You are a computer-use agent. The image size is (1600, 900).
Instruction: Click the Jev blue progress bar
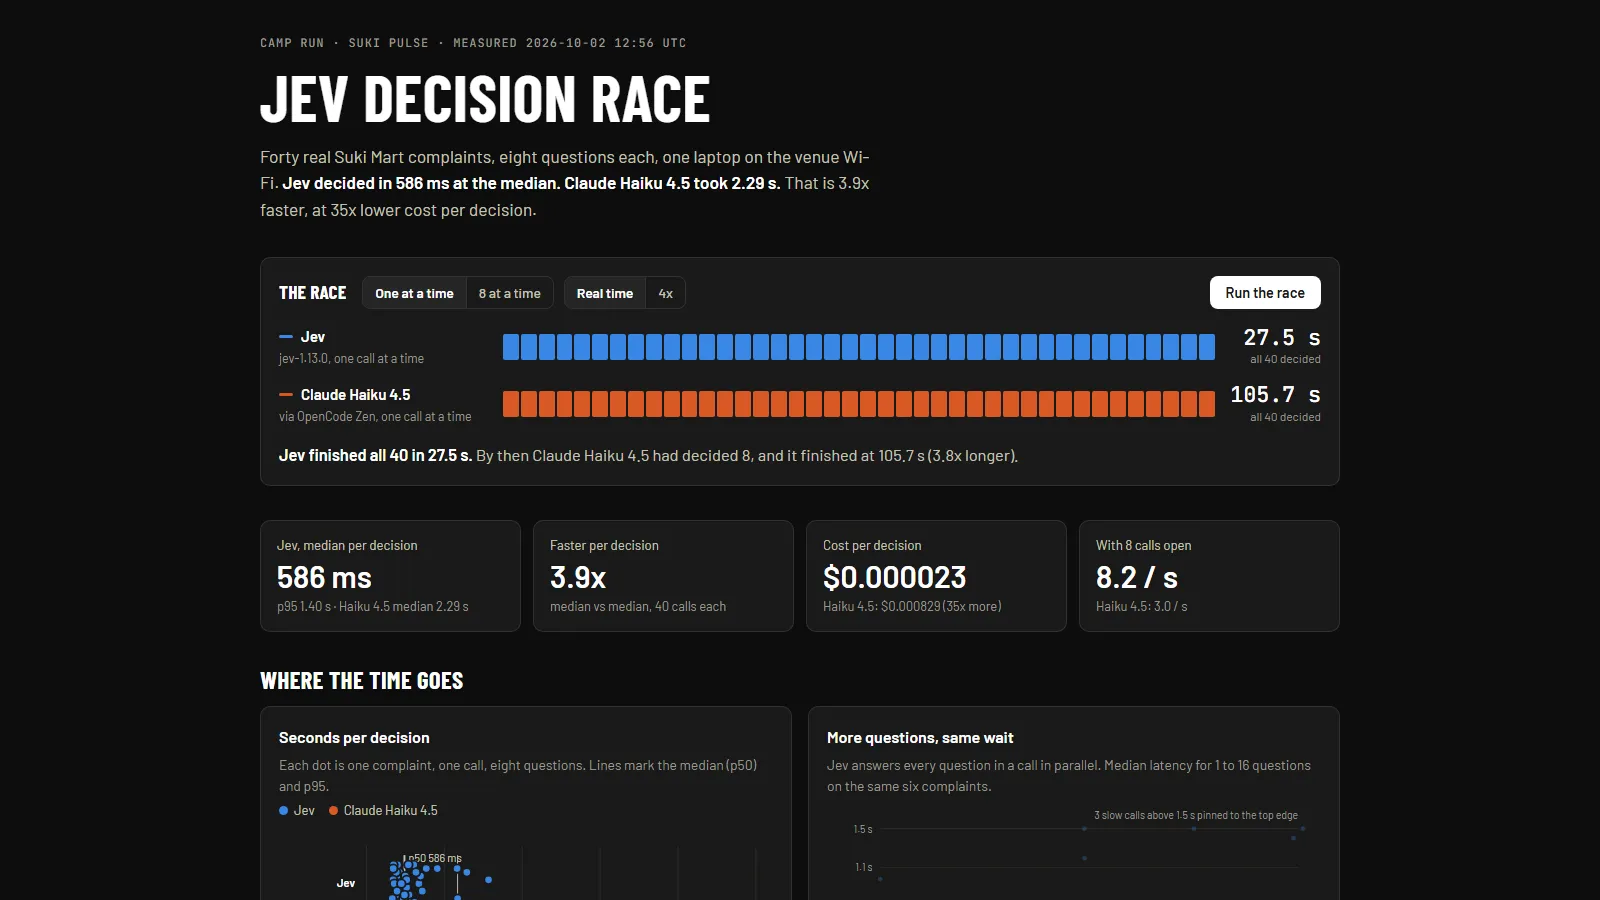[x=858, y=347]
